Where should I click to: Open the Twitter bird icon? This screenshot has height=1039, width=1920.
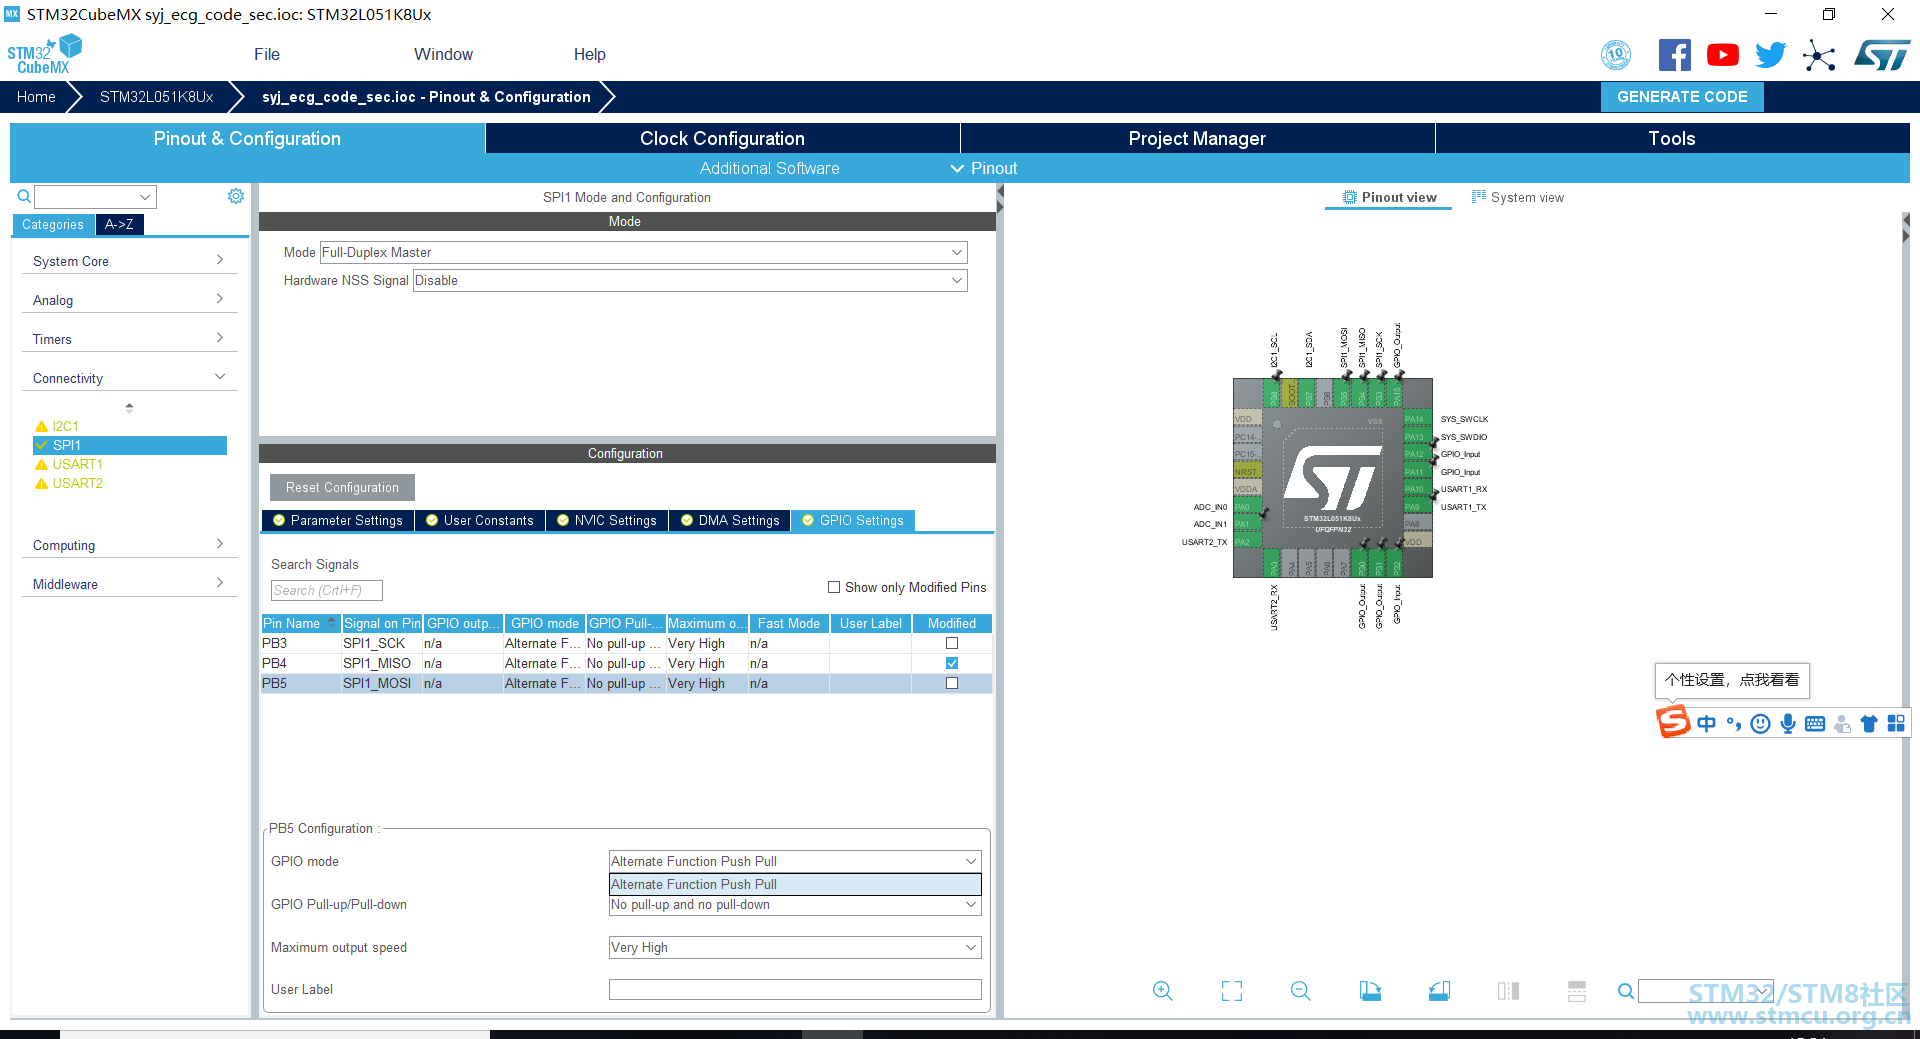(1770, 55)
